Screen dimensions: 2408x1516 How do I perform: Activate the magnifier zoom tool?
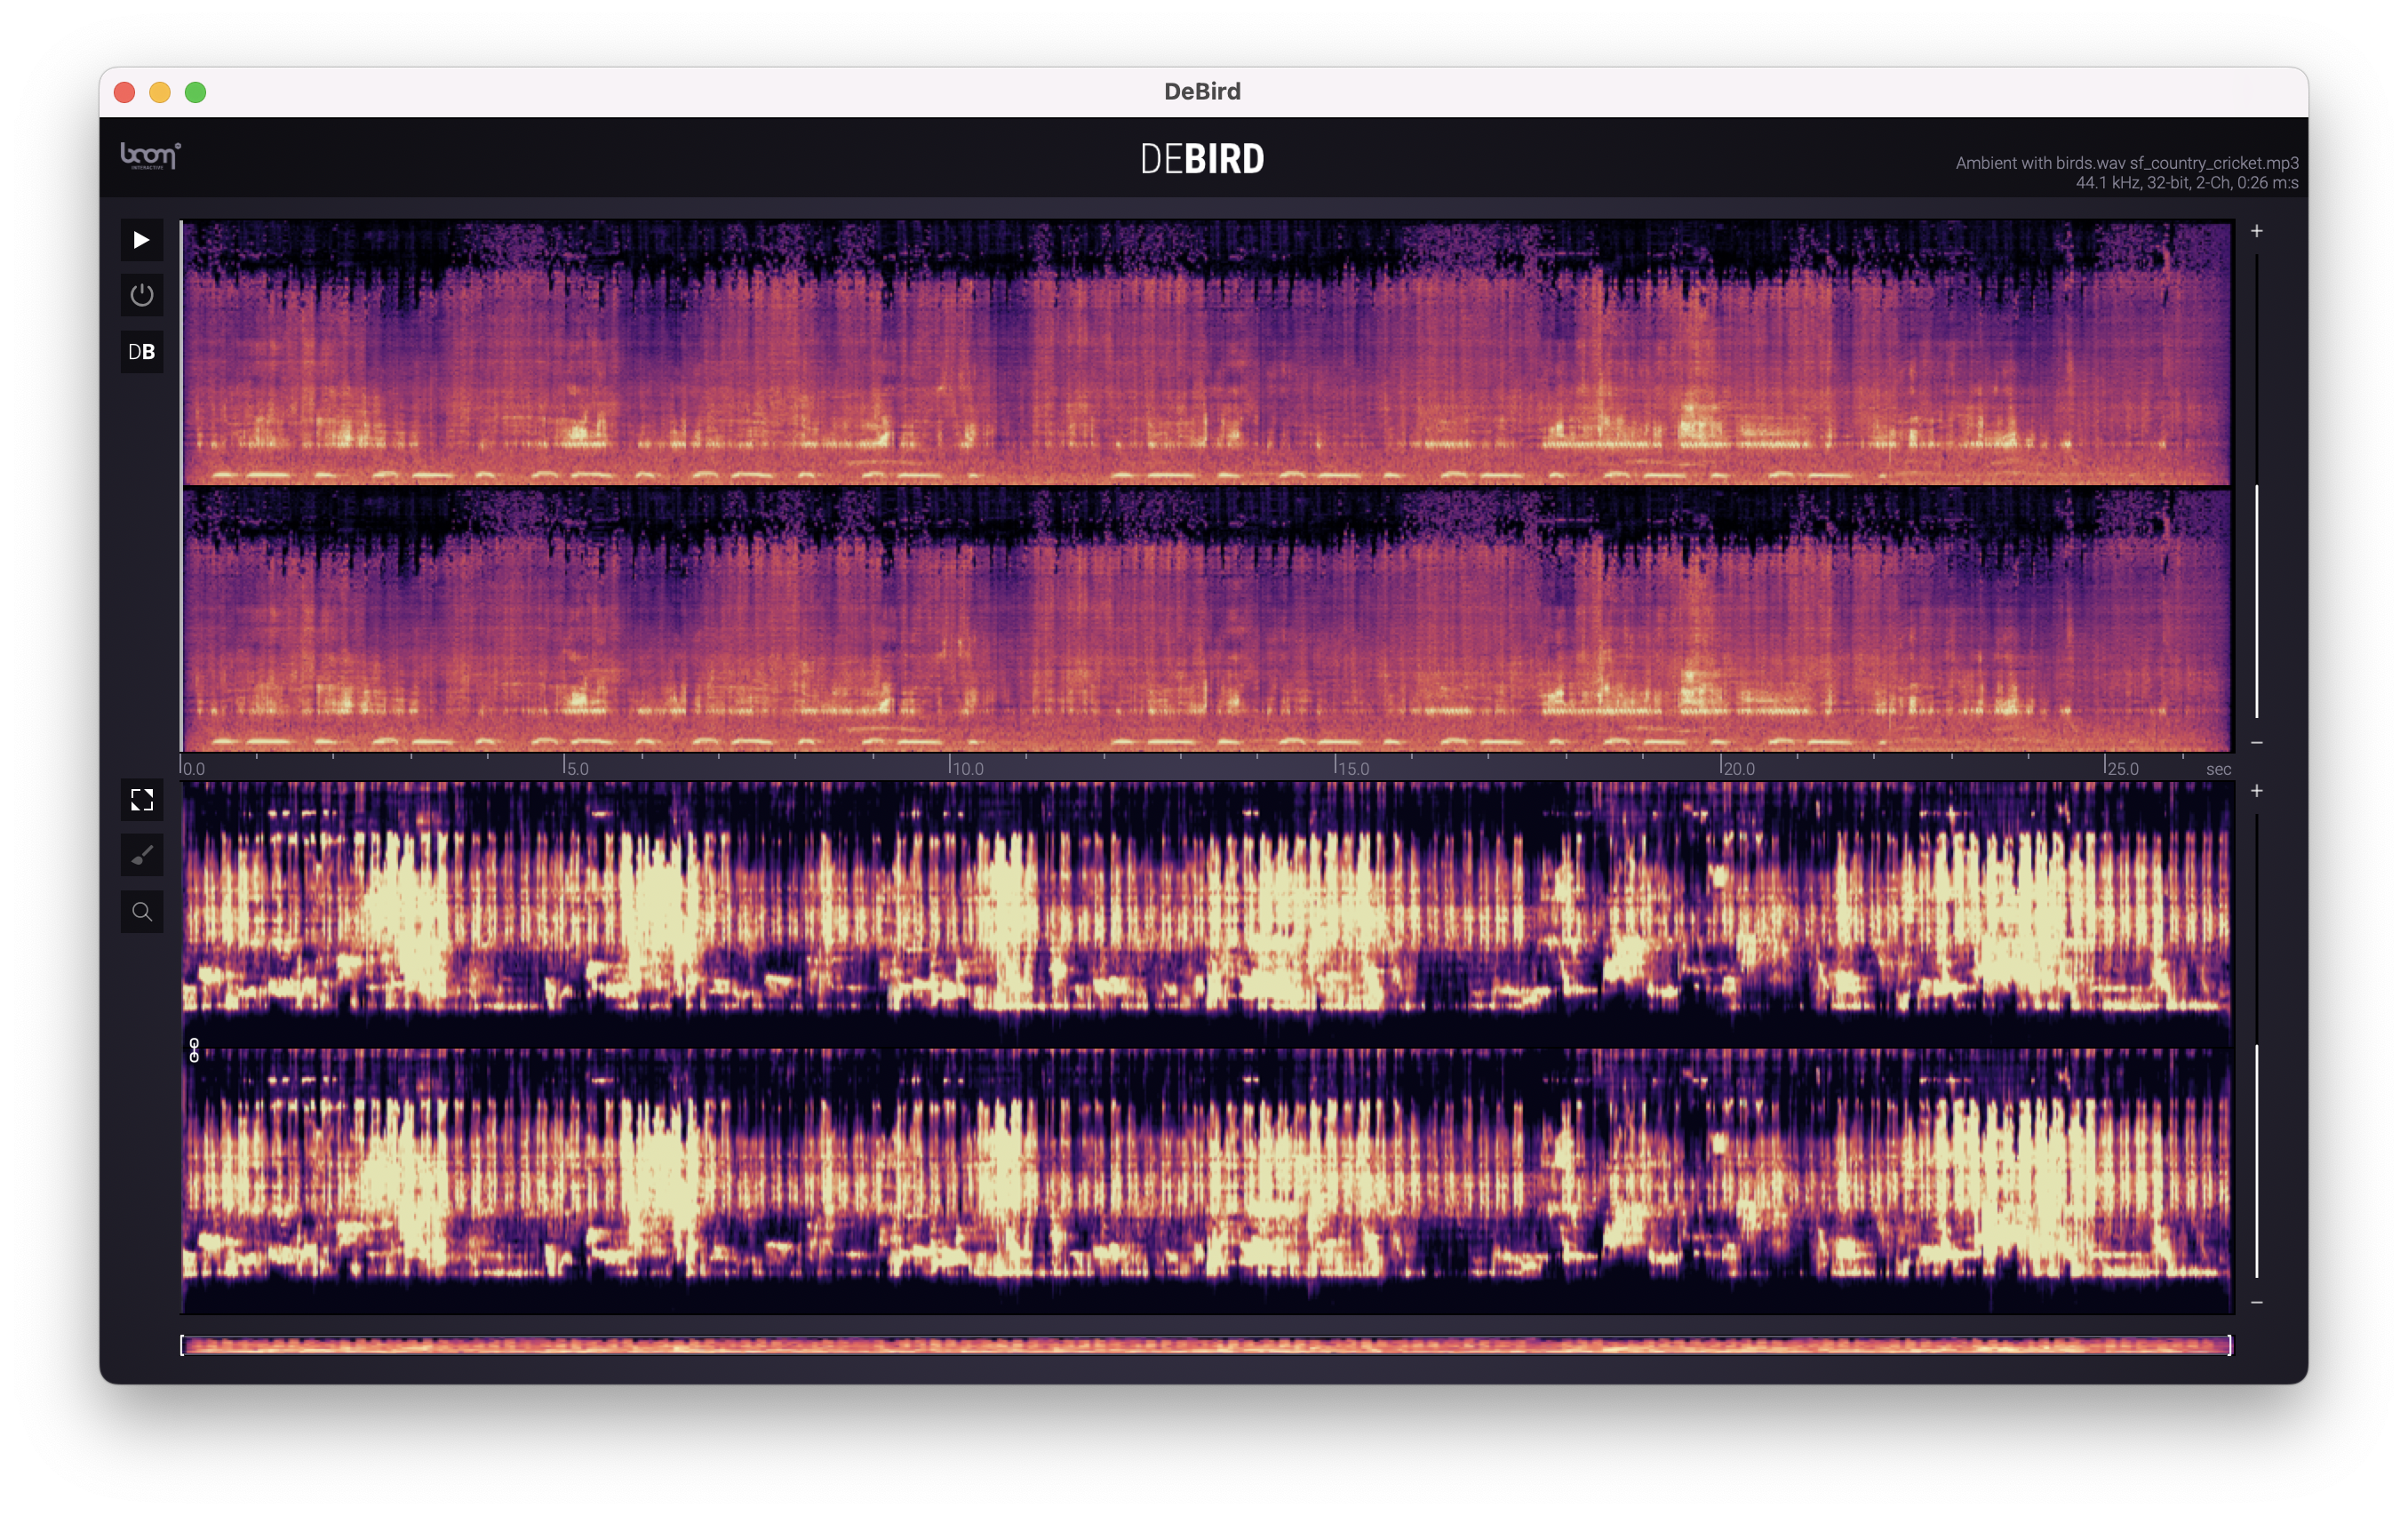tap(142, 912)
